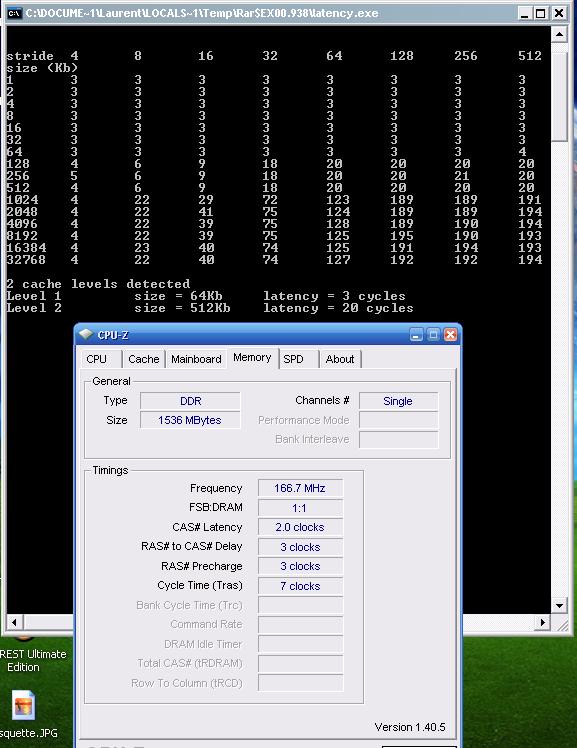
Task: Click the Frequency value 166.7 MHz
Action: click(300, 488)
